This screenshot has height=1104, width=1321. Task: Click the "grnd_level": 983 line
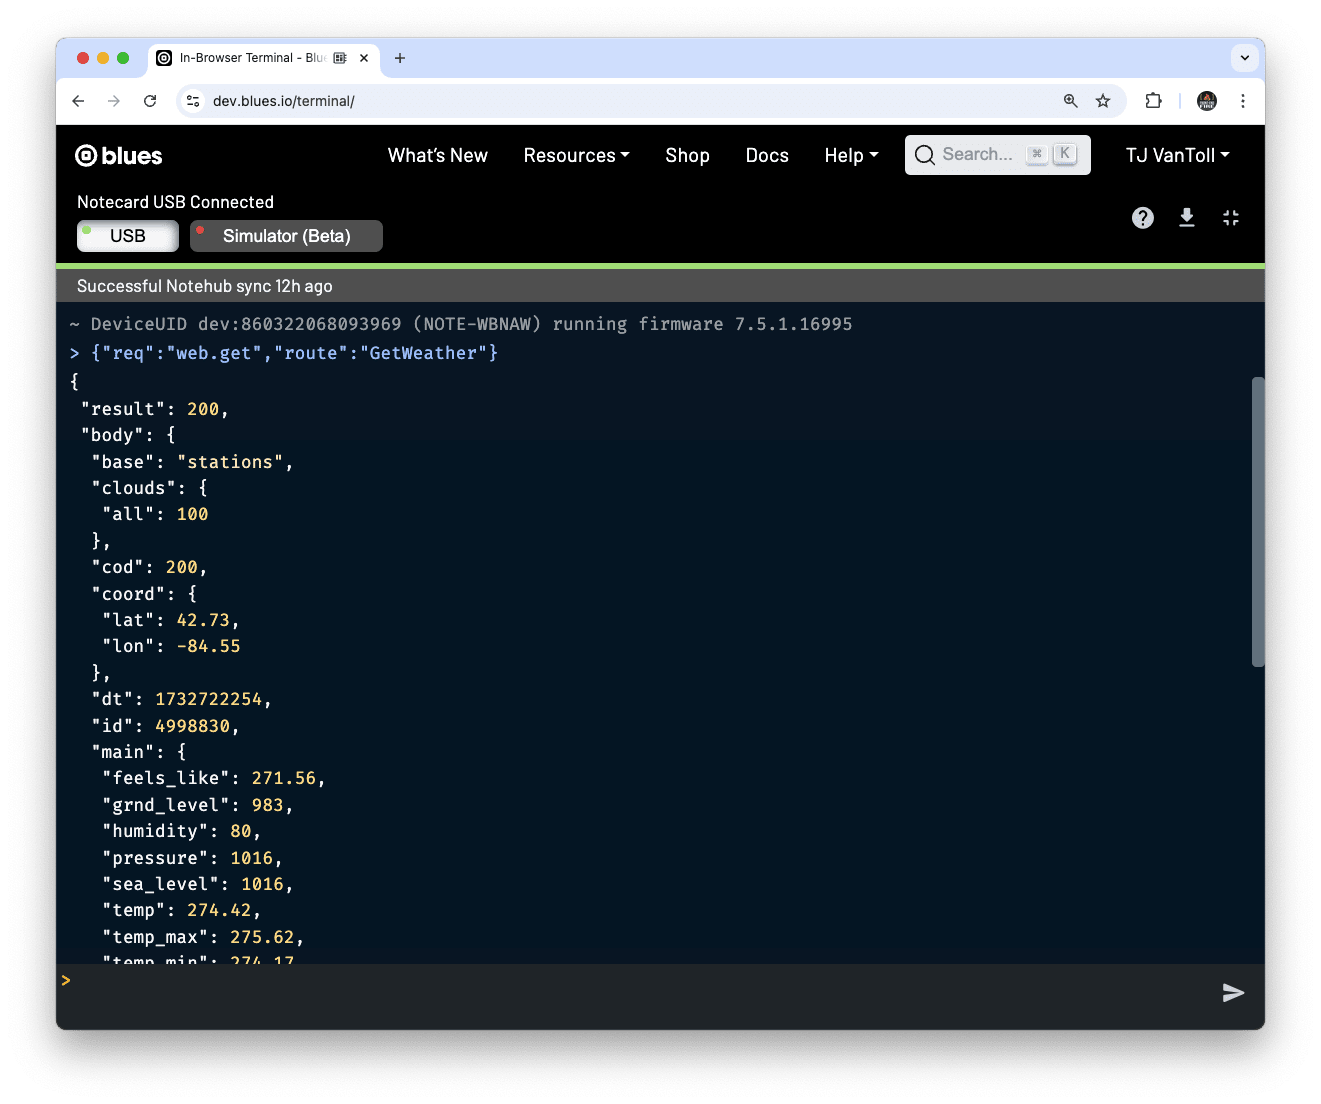coord(198,805)
